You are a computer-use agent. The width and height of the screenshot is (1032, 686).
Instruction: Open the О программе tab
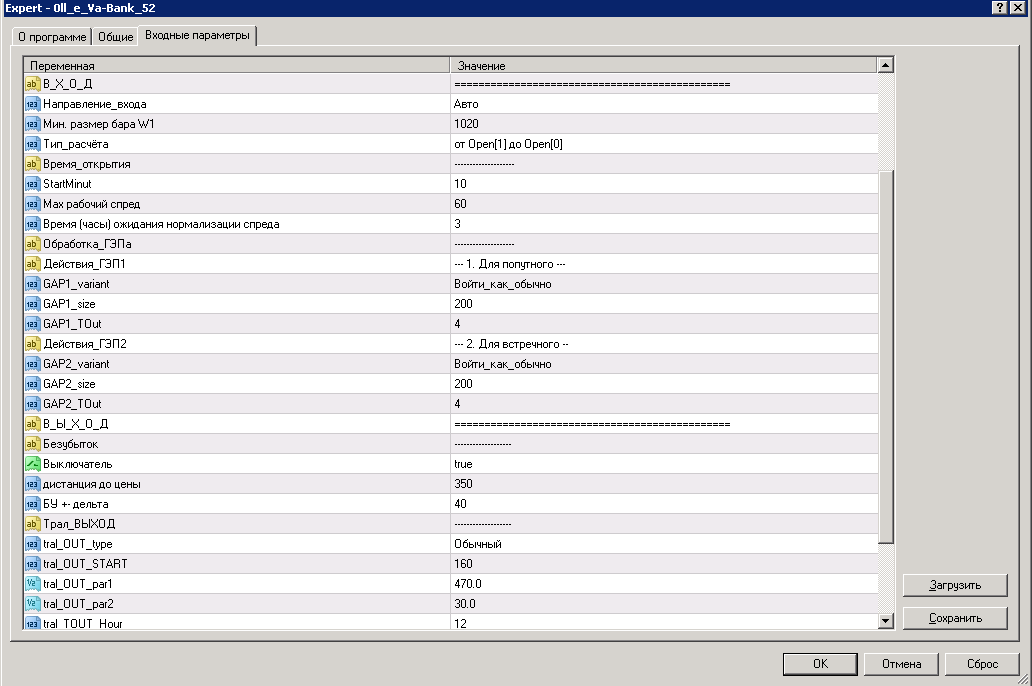pyautogui.click(x=52, y=37)
